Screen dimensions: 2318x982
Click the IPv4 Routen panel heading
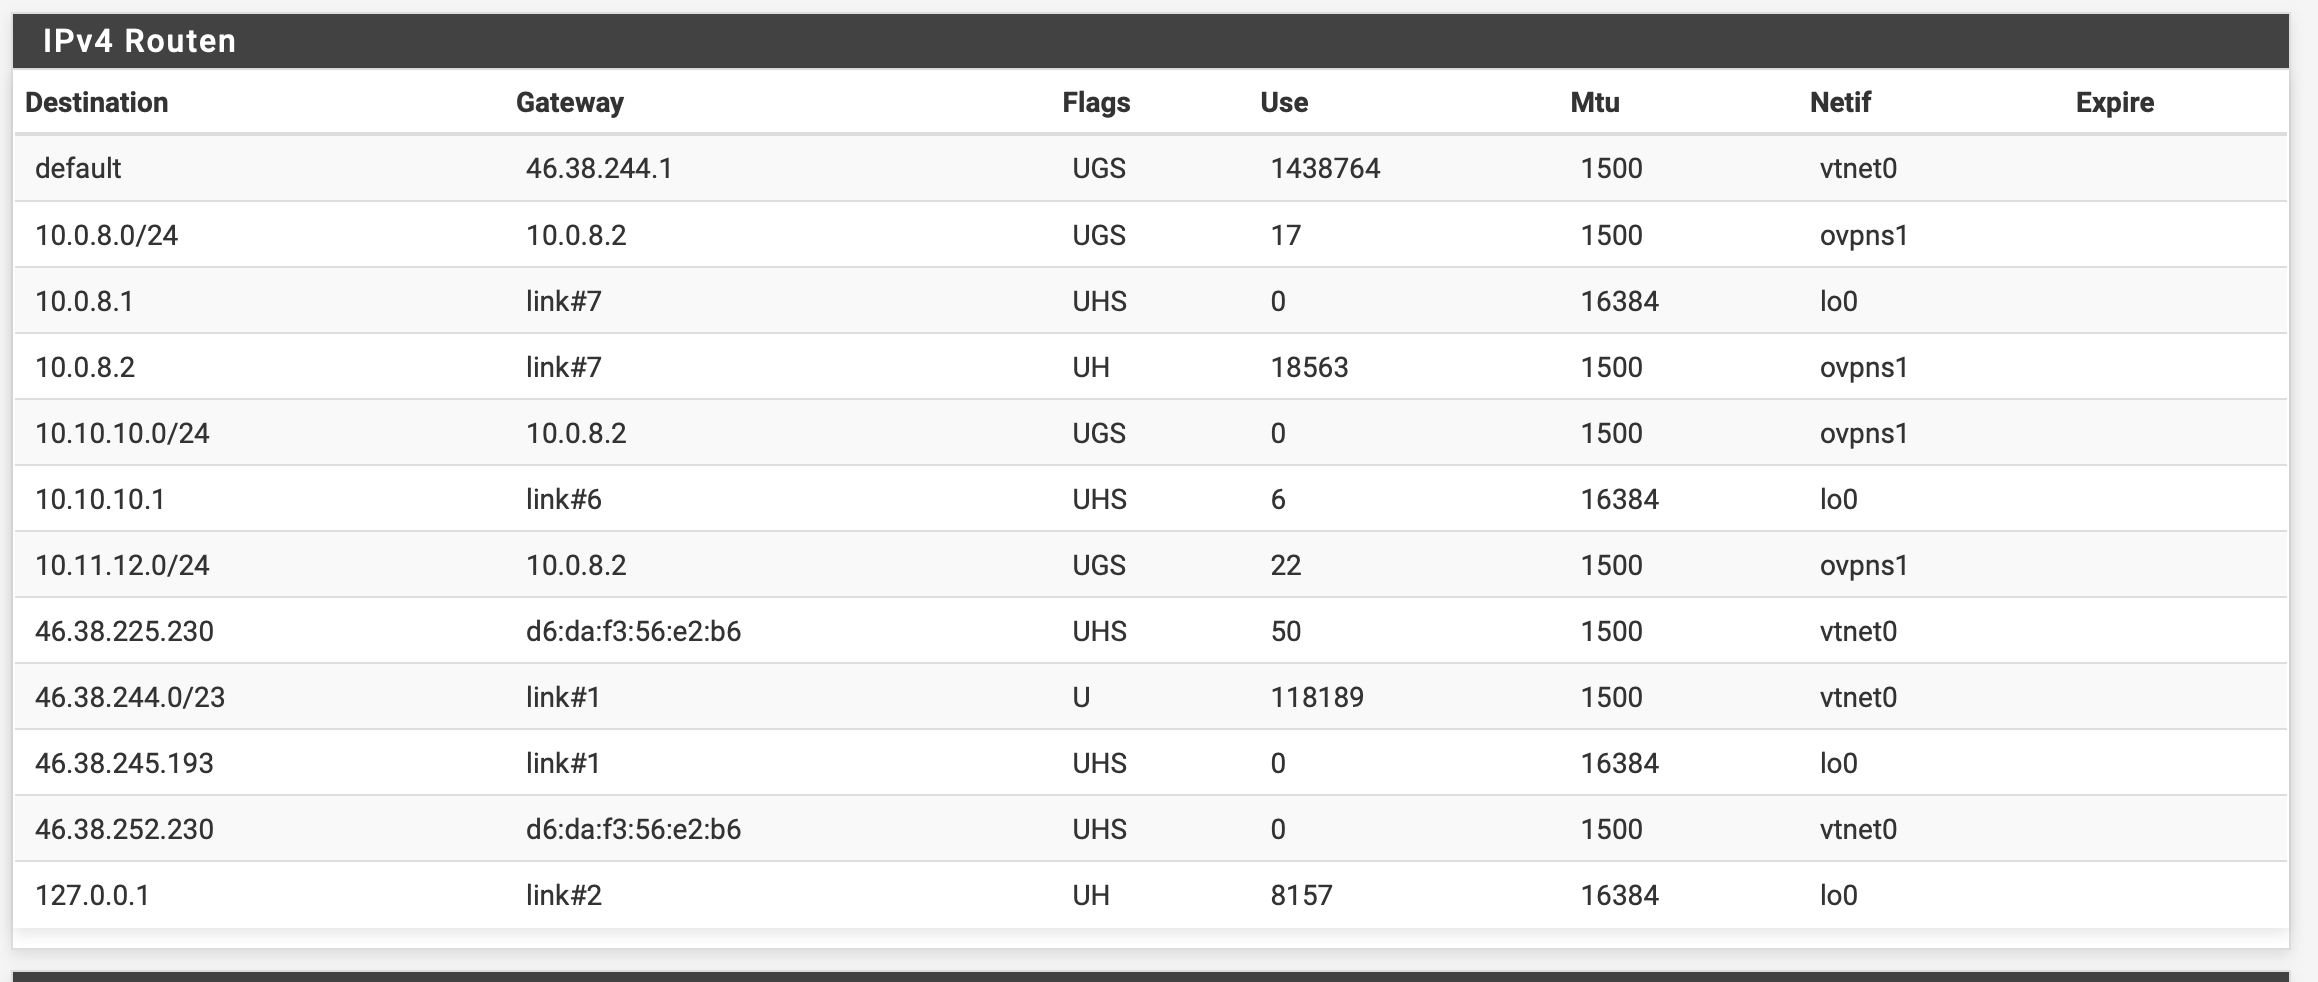tap(140, 41)
